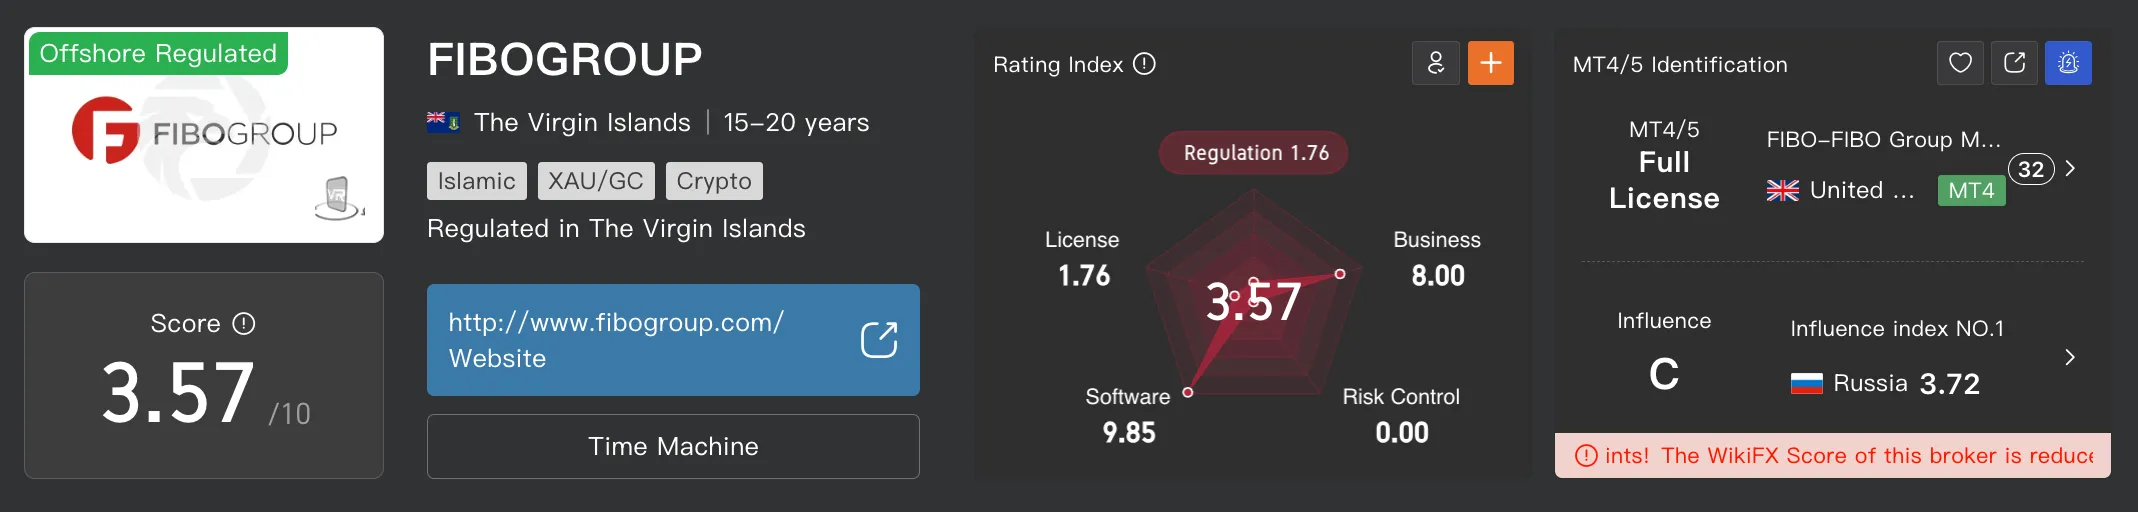Click 'Regulated in The Virgin Islands' text

pyautogui.click(x=616, y=229)
